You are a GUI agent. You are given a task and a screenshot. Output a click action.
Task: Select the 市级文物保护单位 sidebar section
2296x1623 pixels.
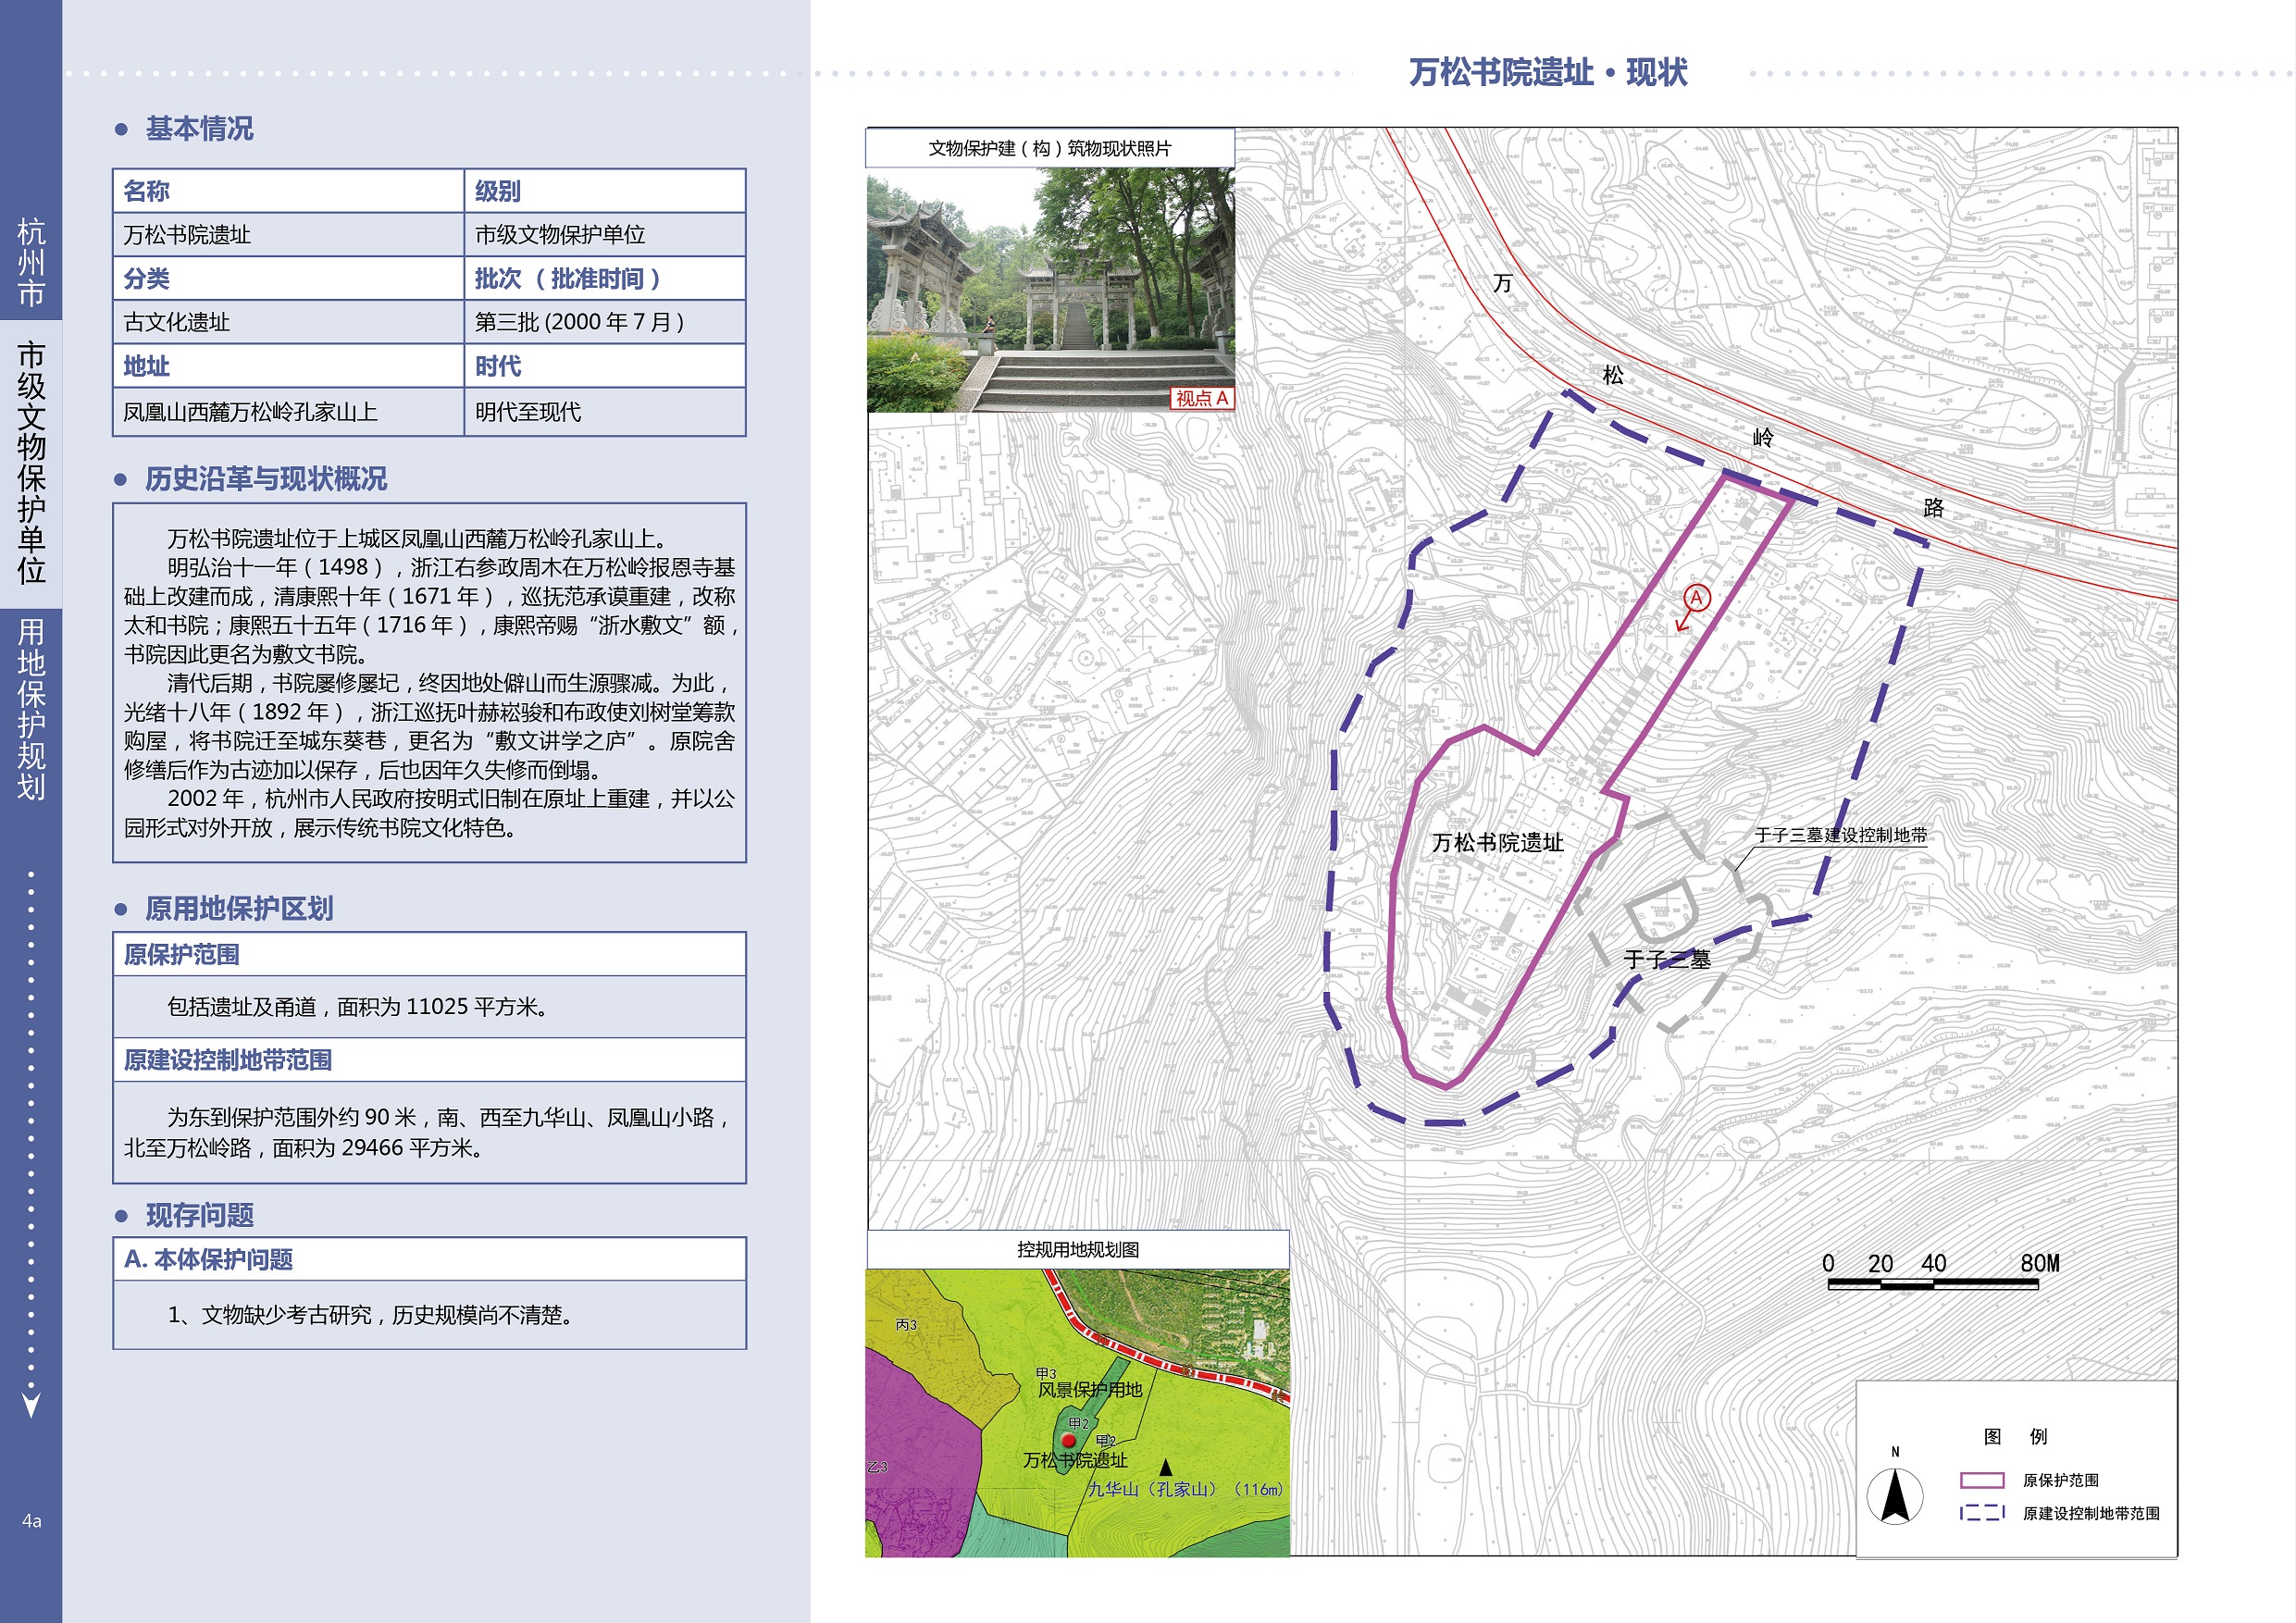coord(31,463)
